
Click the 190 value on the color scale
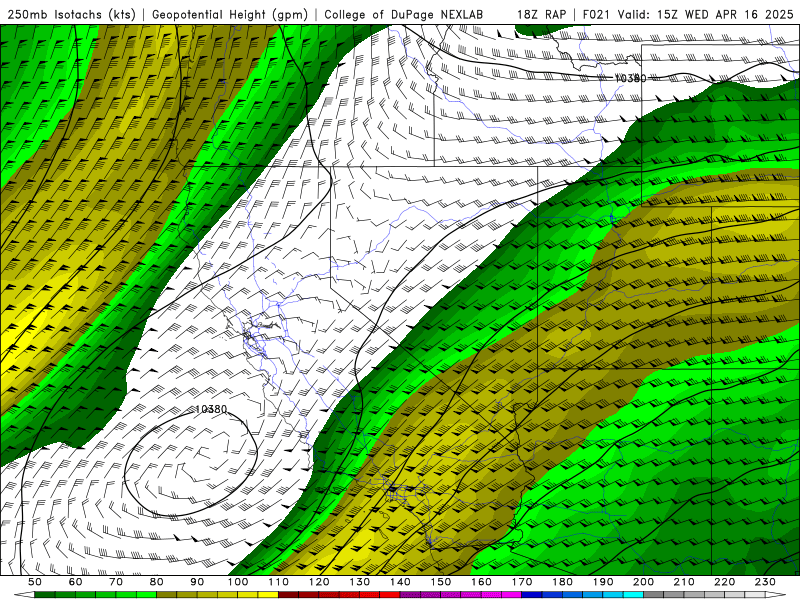pos(603,582)
